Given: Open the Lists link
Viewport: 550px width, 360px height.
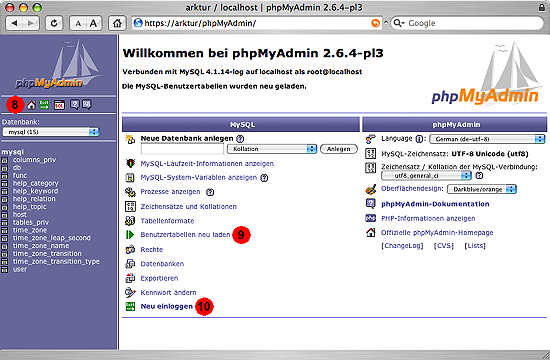Looking at the screenshot, I should (475, 246).
